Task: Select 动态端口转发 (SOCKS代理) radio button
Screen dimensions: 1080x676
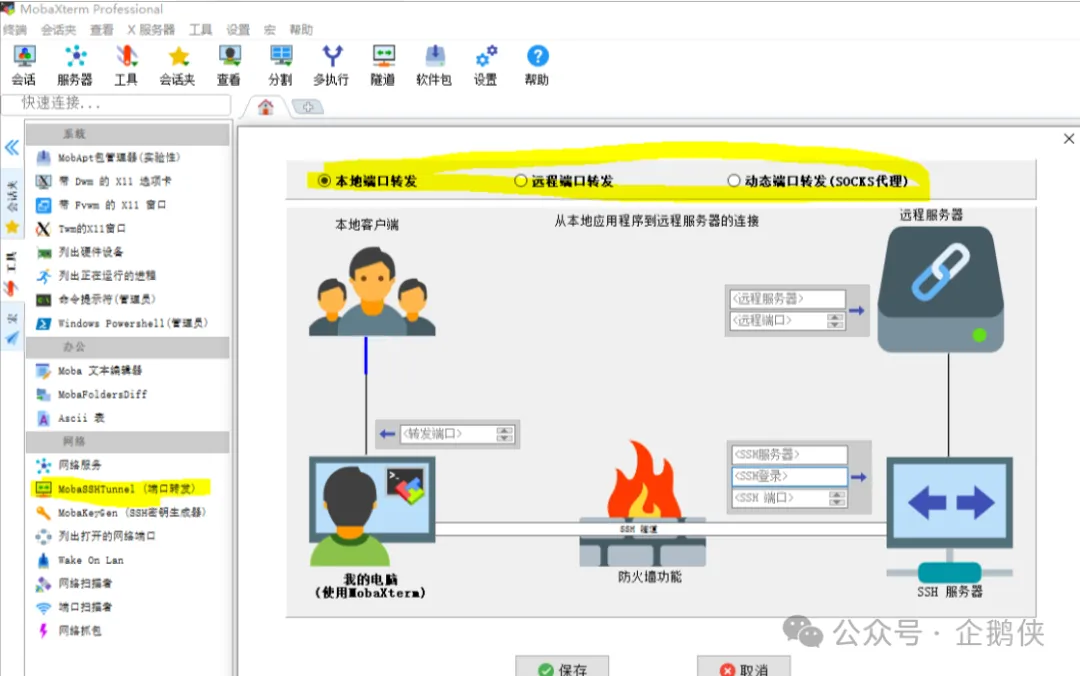Action: tap(734, 181)
